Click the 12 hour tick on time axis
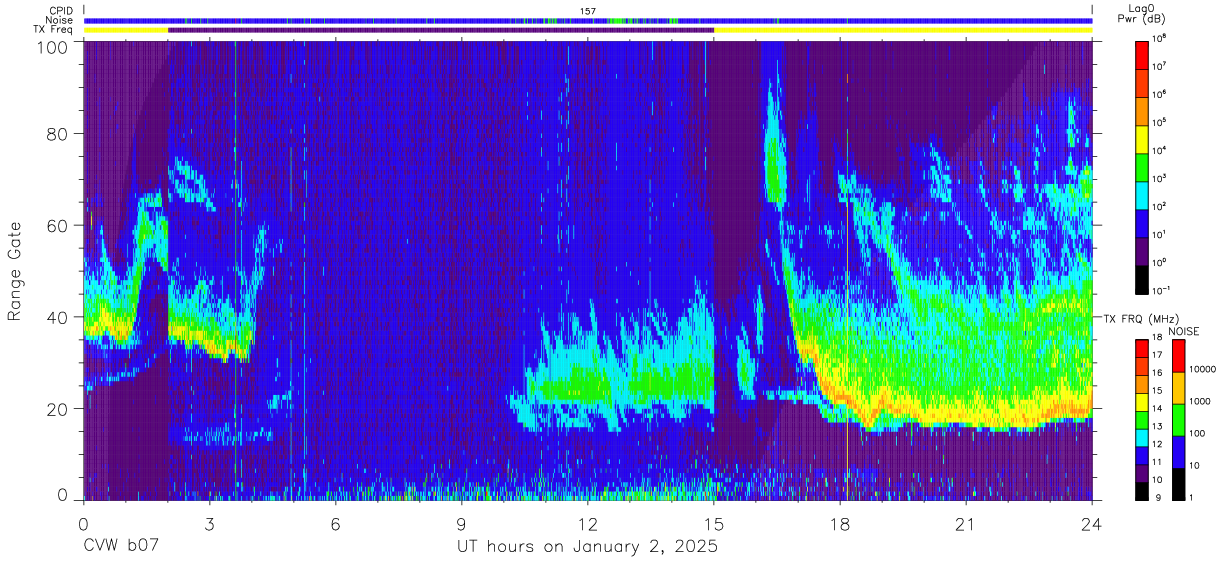This screenshot has height=567, width=1228. 588,525
